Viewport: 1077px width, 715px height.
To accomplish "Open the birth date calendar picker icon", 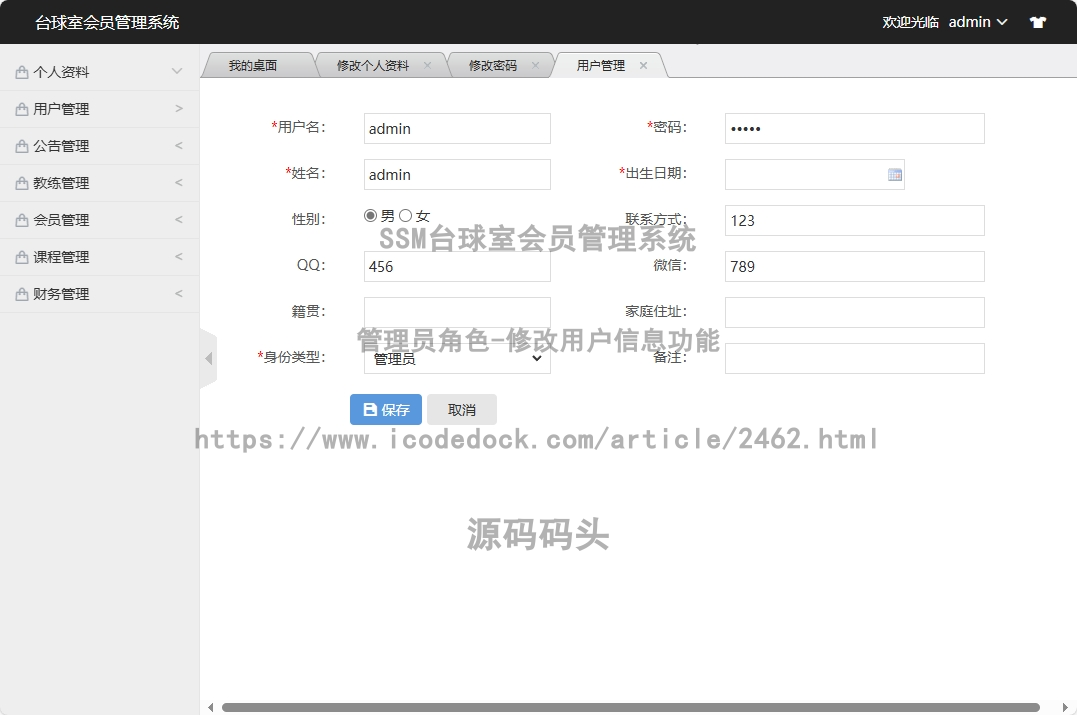I will click(x=894, y=174).
